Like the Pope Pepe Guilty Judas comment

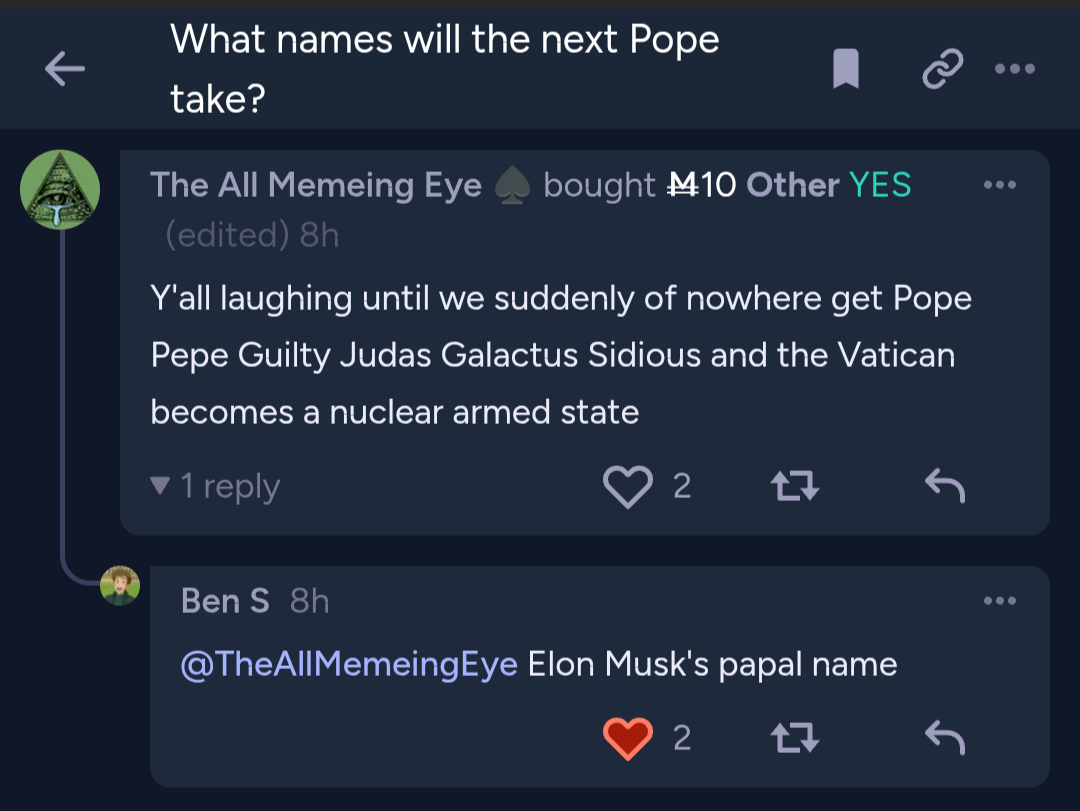(x=627, y=486)
